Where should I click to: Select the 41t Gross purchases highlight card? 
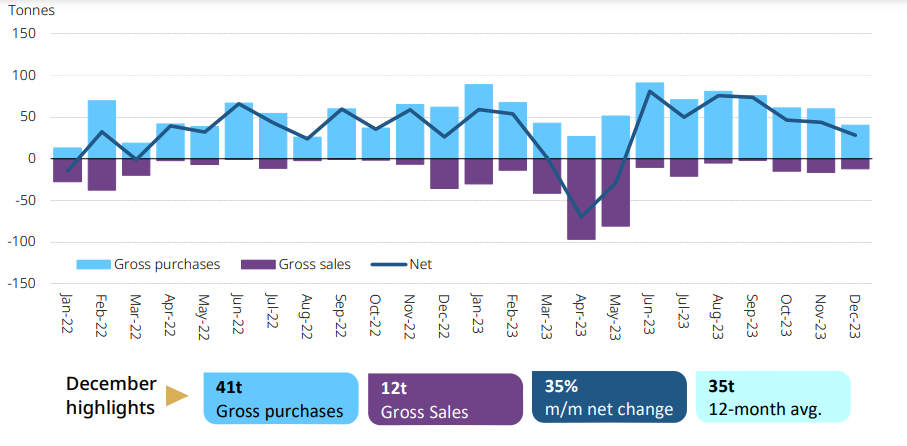click(280, 397)
